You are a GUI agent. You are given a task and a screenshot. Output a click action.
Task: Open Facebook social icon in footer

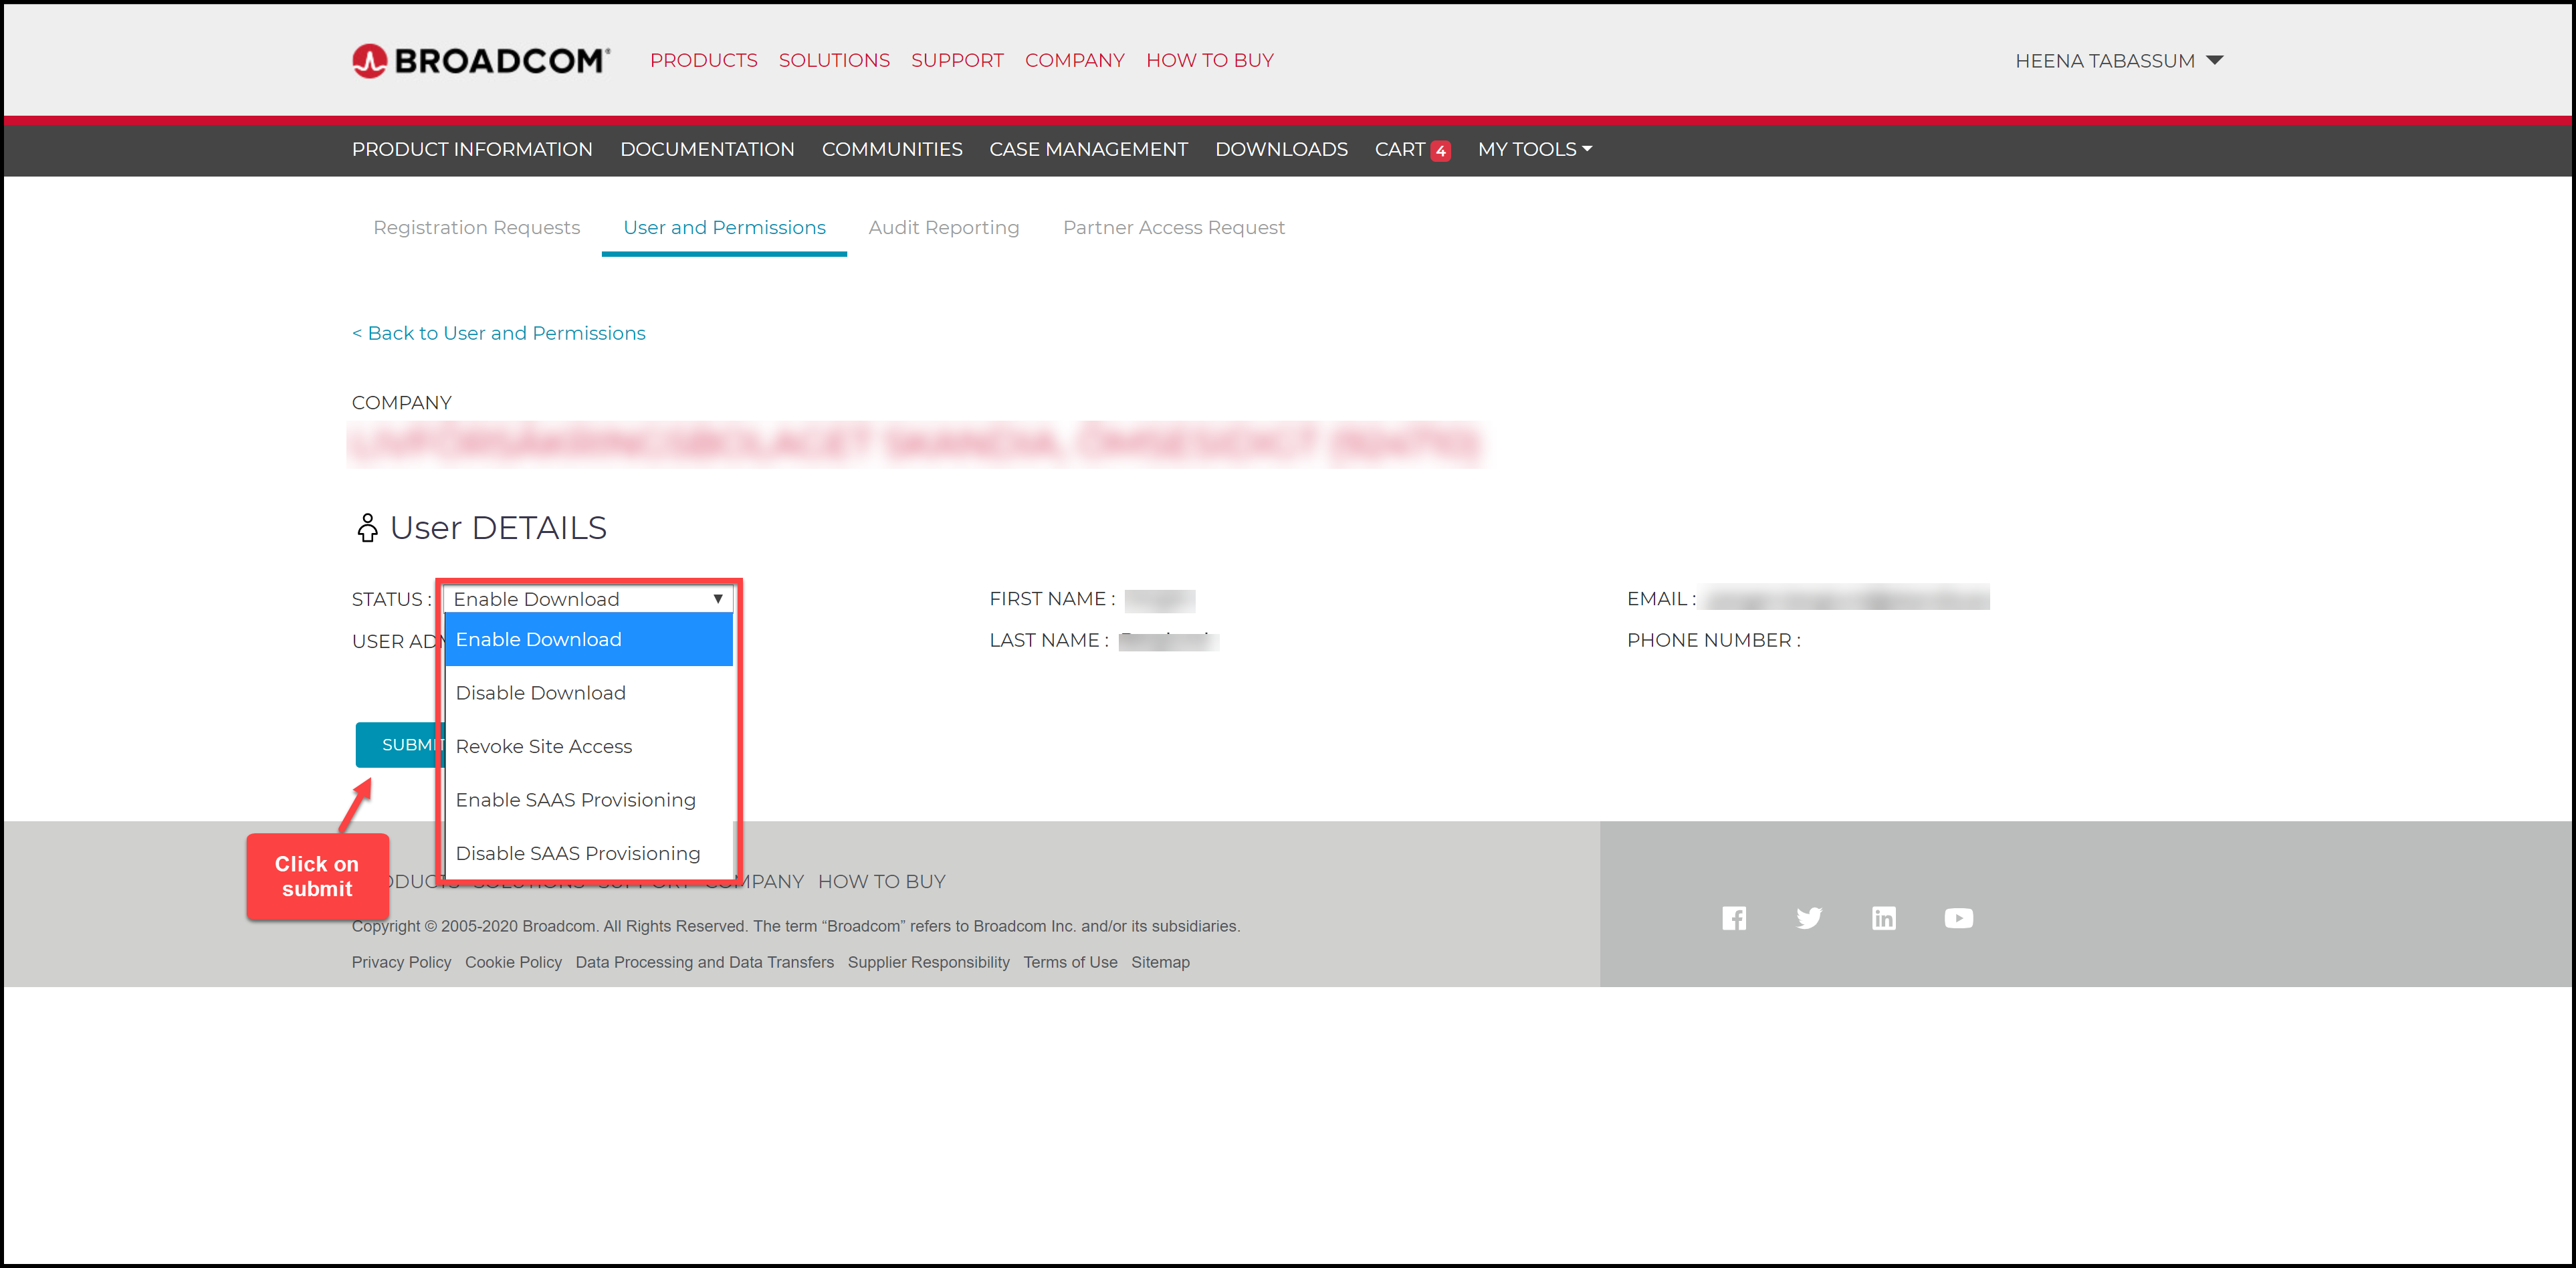[x=1734, y=918]
